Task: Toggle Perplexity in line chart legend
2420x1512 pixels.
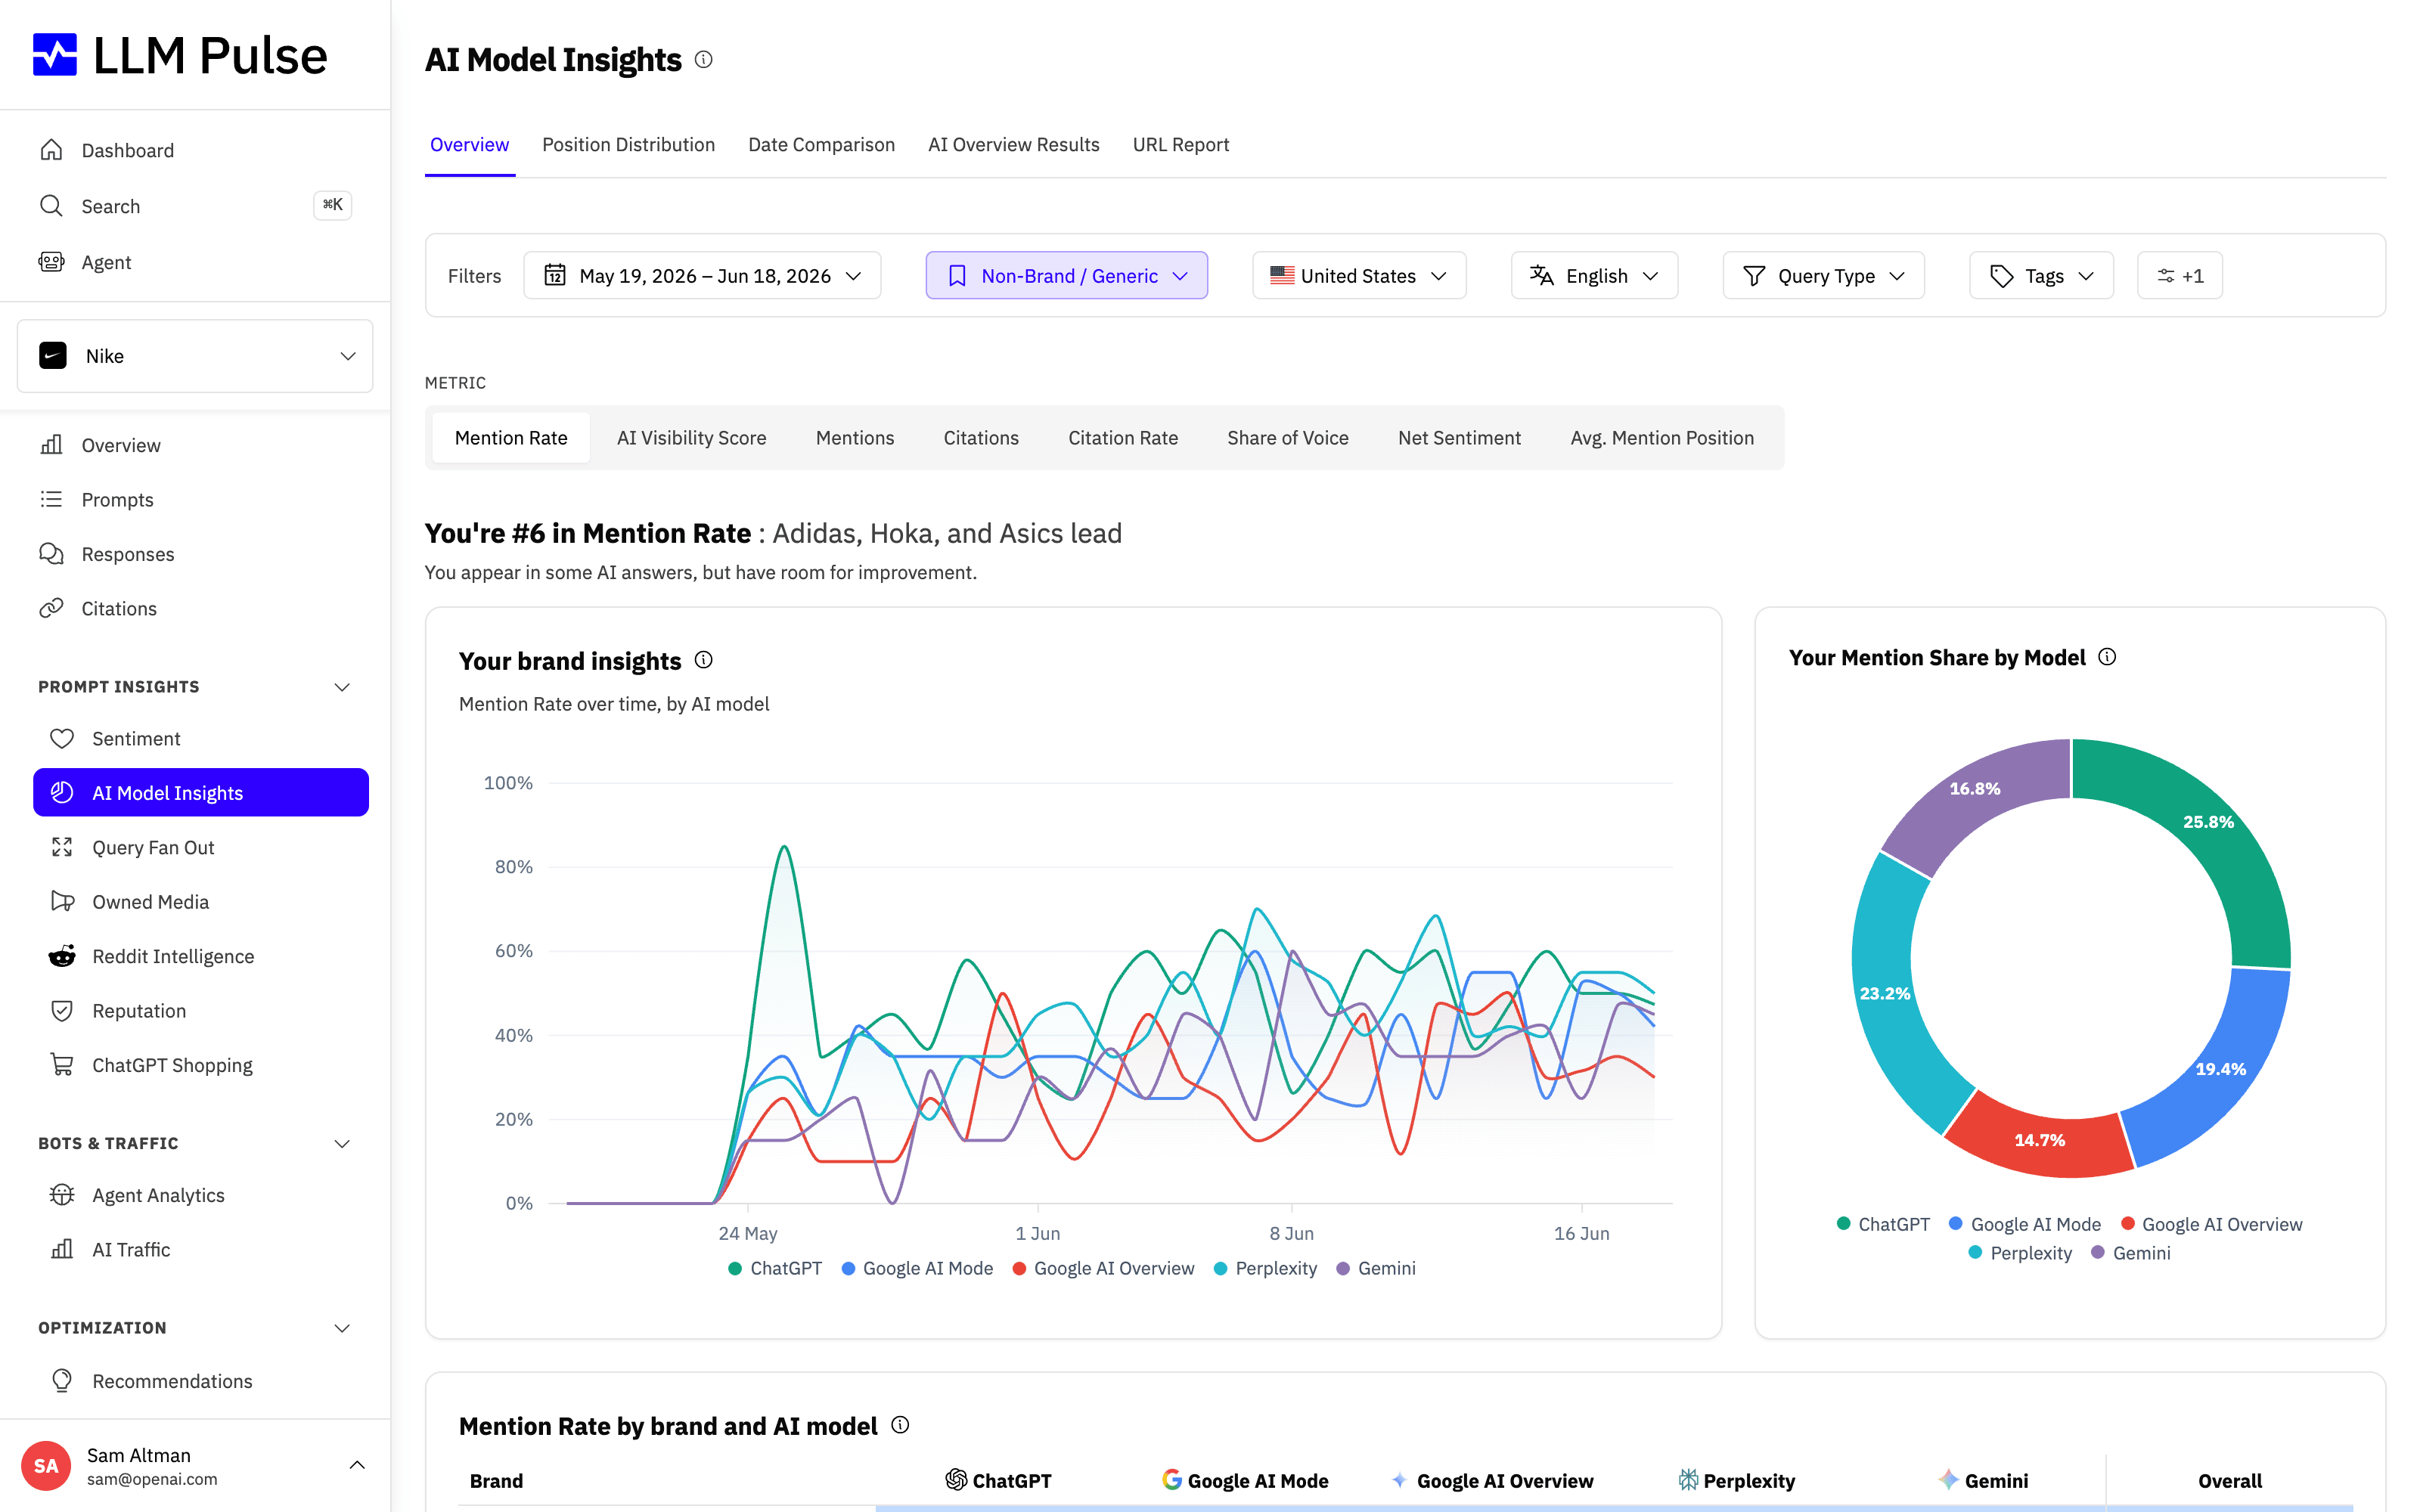Action: [x=1266, y=1268]
